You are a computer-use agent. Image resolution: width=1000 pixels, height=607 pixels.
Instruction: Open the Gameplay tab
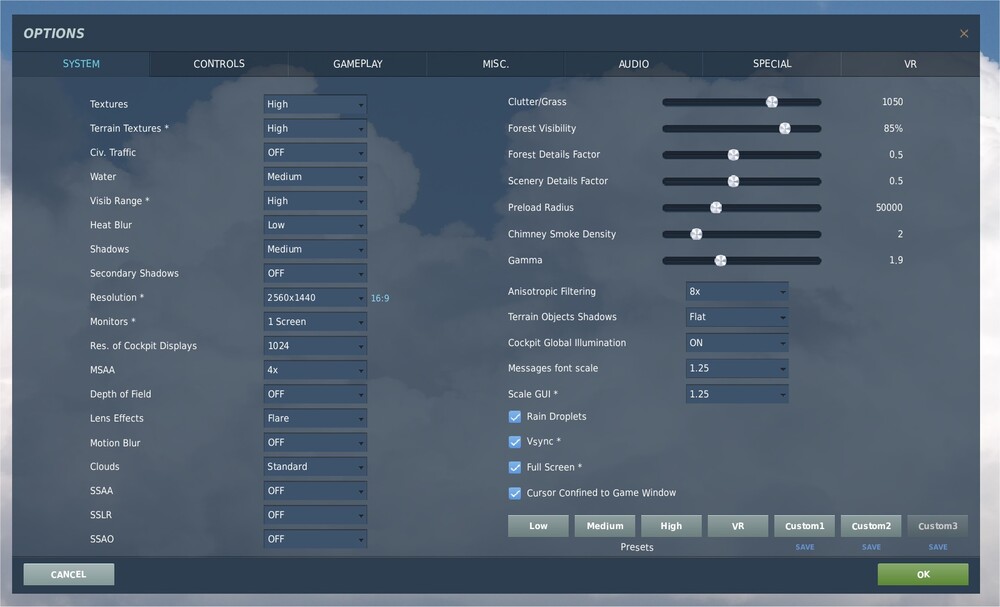(x=357, y=64)
